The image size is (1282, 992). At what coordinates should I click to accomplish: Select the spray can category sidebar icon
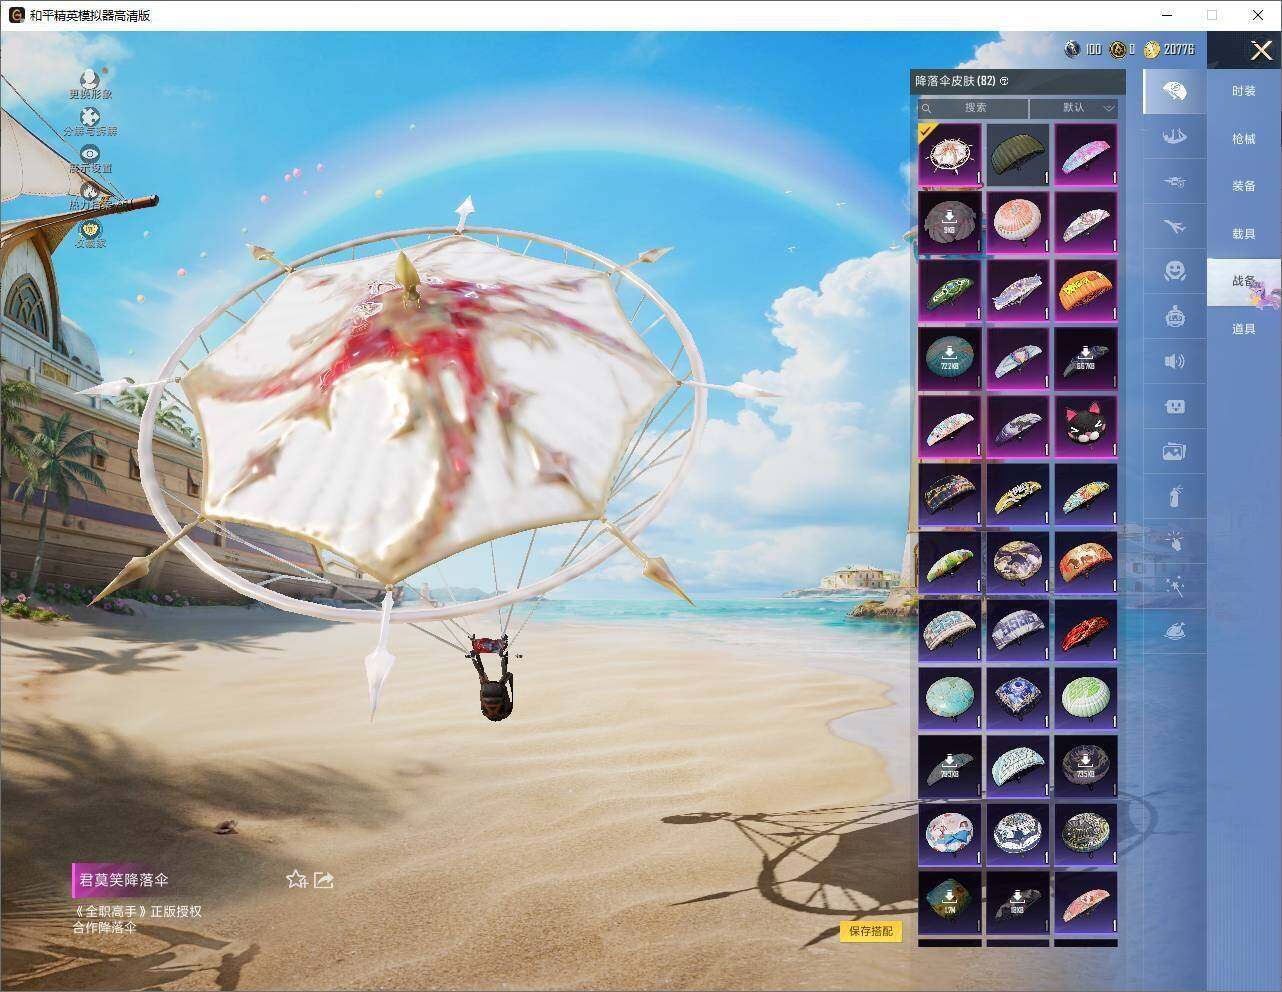[1175, 496]
